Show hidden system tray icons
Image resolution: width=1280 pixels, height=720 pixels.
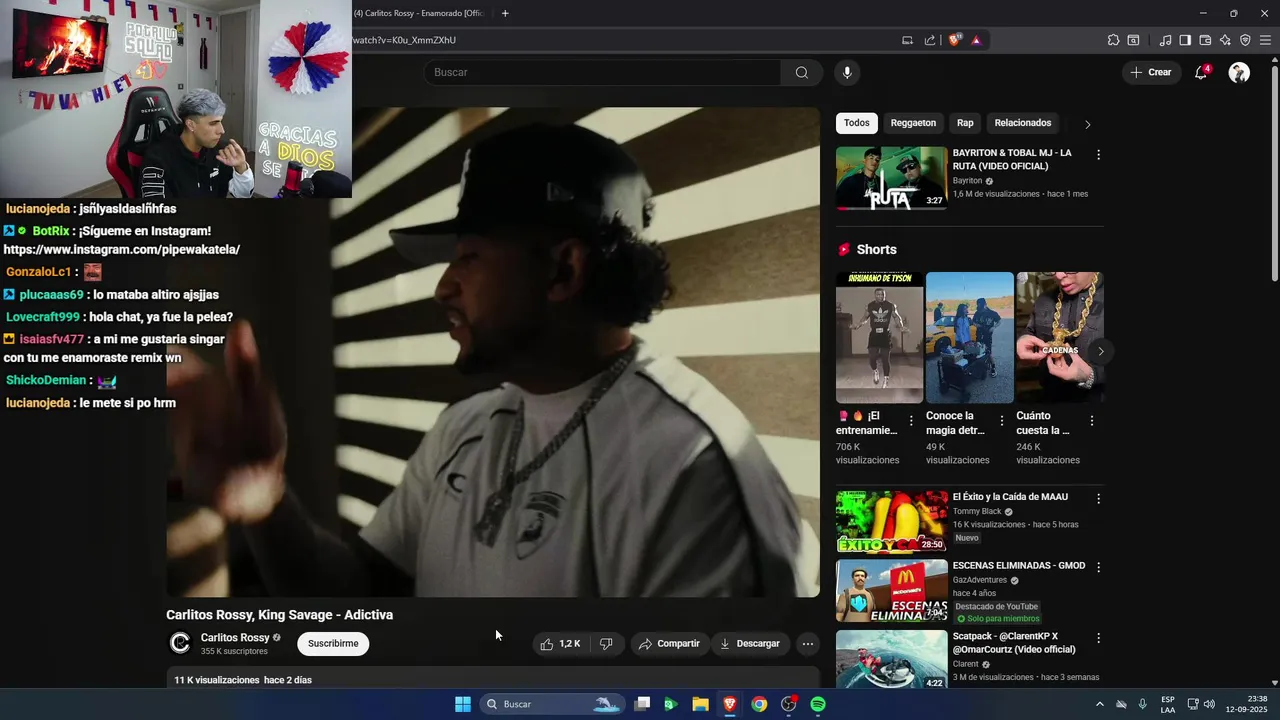click(x=1099, y=704)
